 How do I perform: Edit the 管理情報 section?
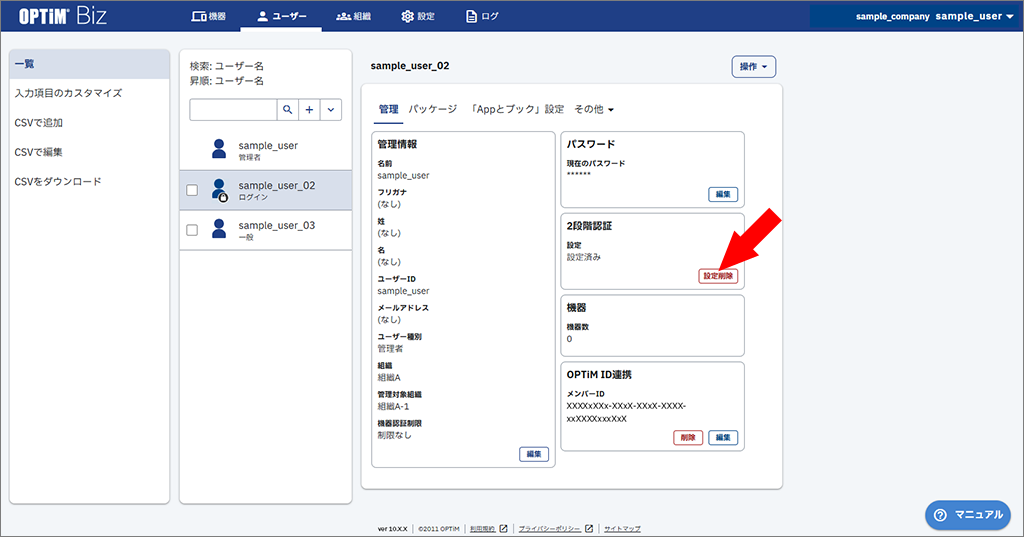point(534,454)
